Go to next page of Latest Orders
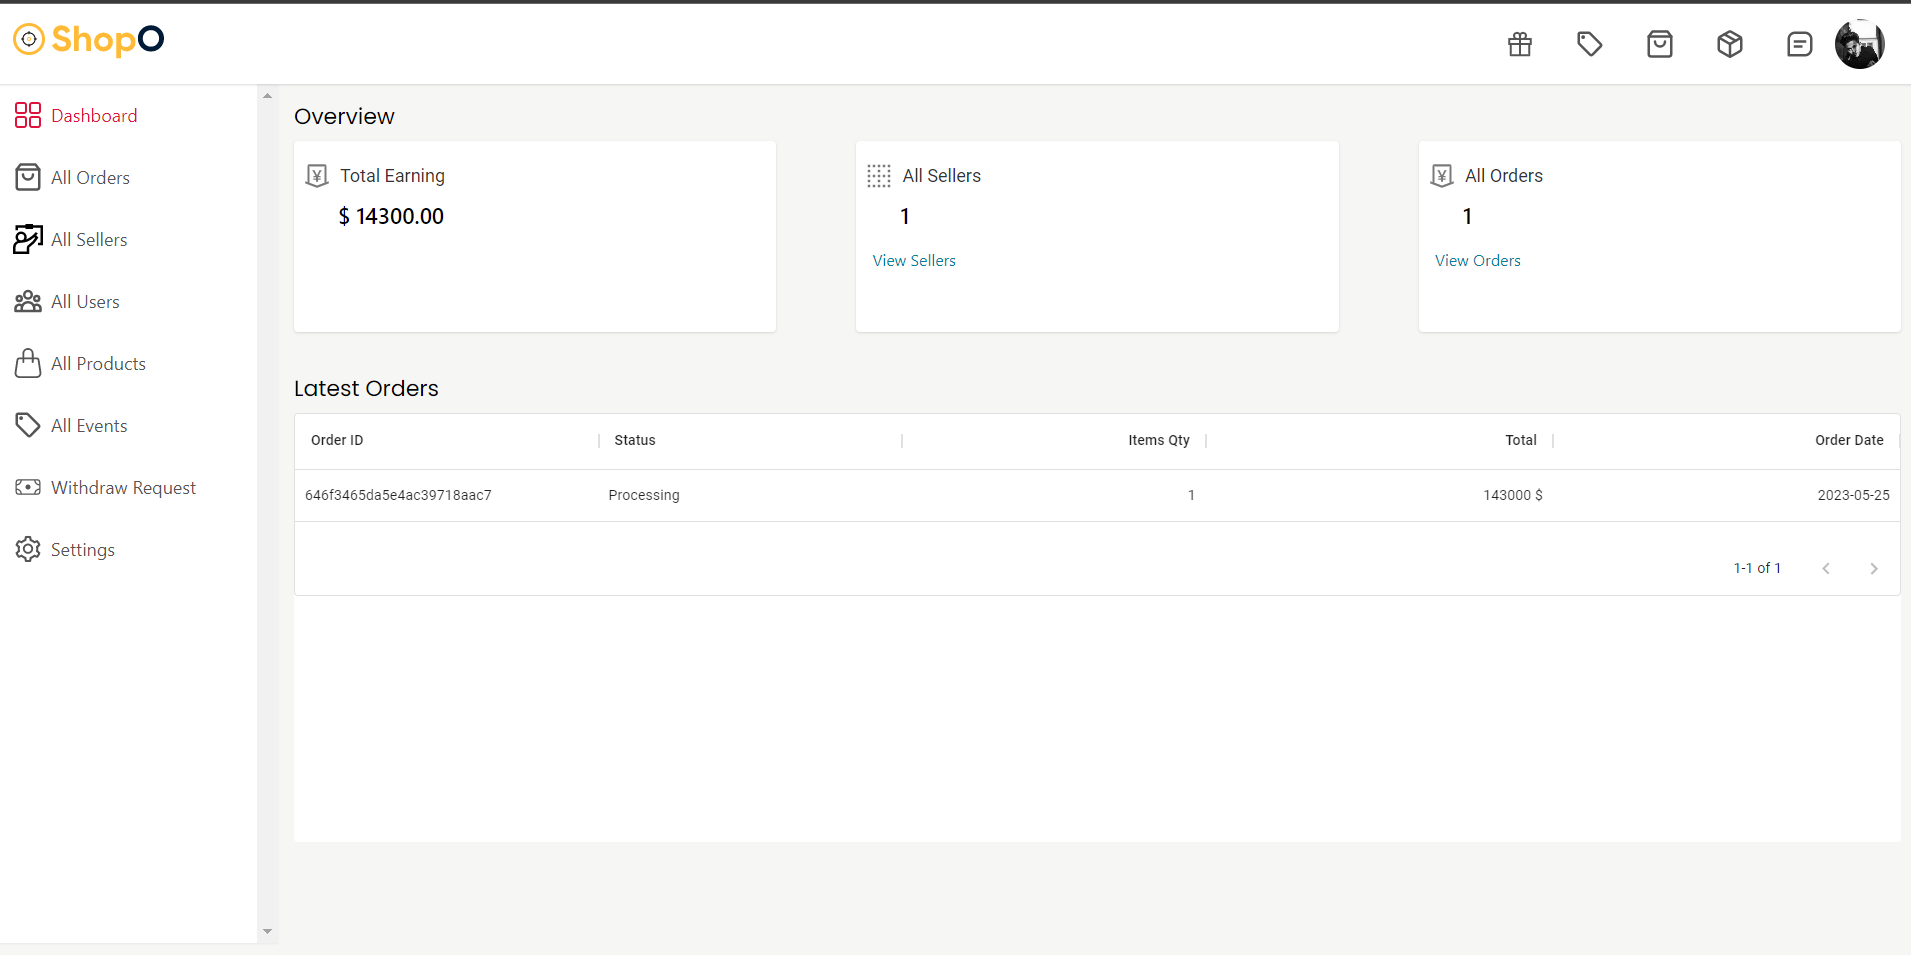The height and width of the screenshot is (955, 1911). (1872, 568)
